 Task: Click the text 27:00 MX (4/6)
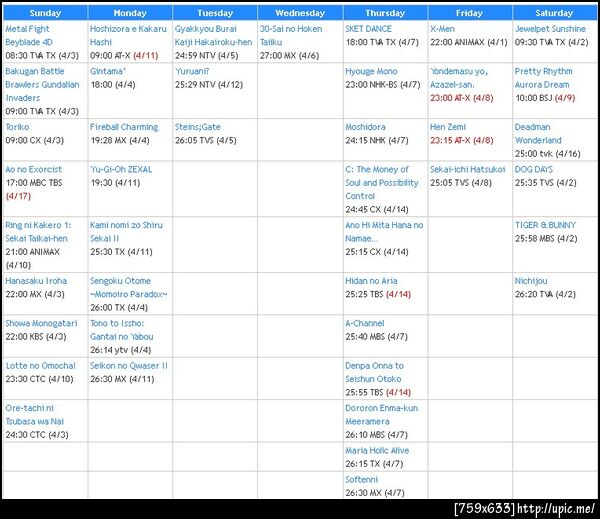point(289,55)
